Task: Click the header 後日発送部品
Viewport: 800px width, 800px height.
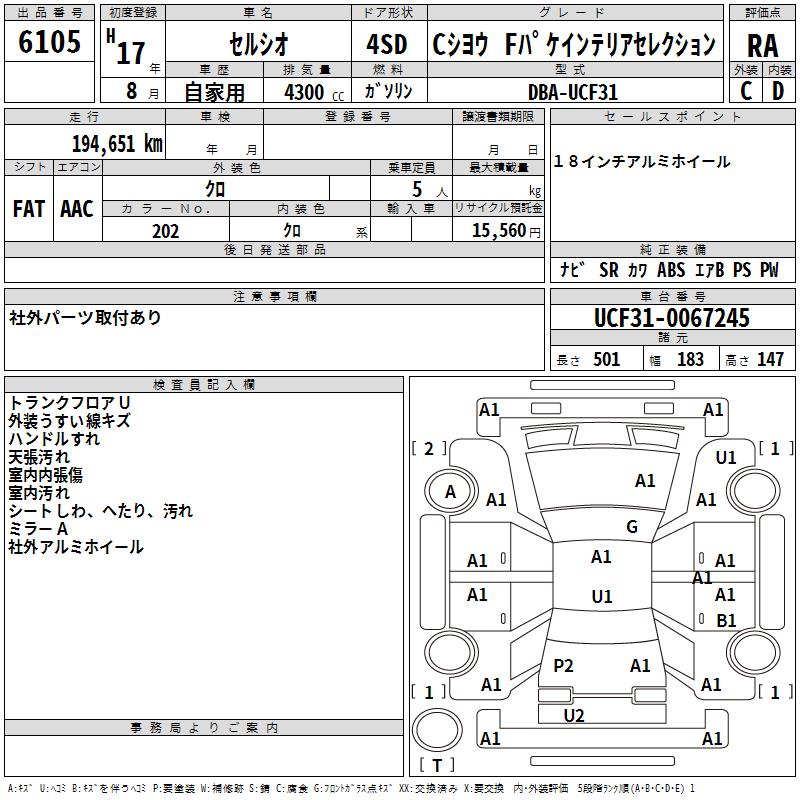Action: (275, 249)
